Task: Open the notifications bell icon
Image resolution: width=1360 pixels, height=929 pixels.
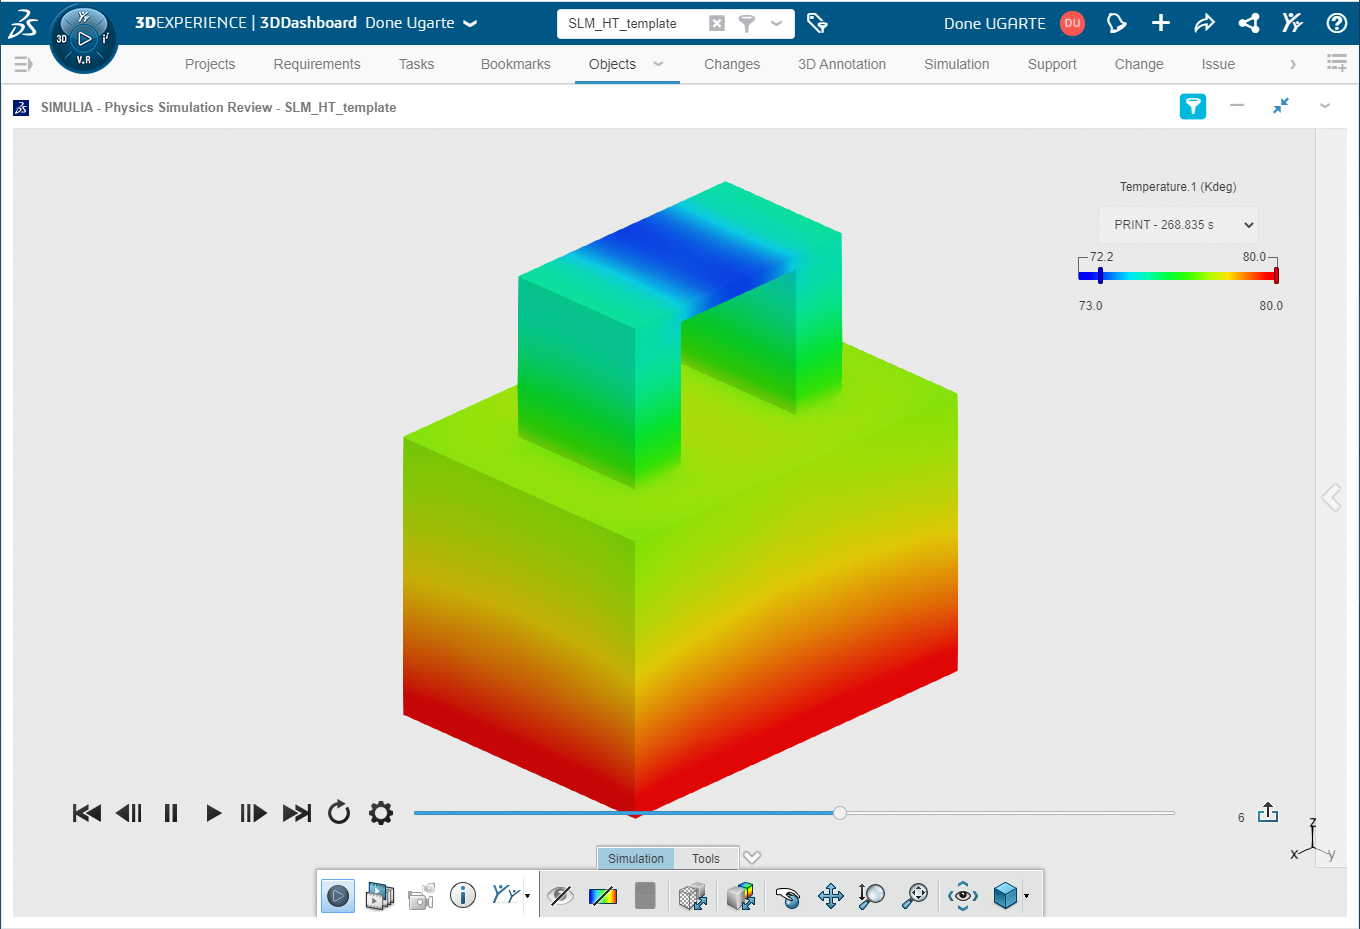Action: point(1116,23)
